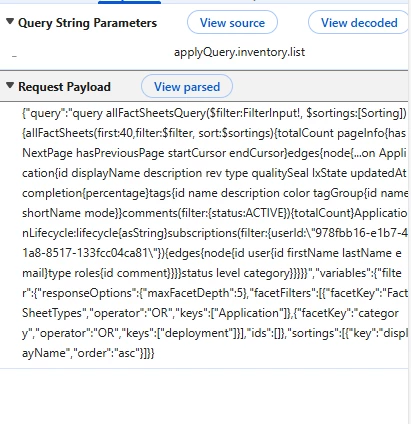Switch payload to View parsed
Screen dimensions: 411x424
tap(187, 86)
